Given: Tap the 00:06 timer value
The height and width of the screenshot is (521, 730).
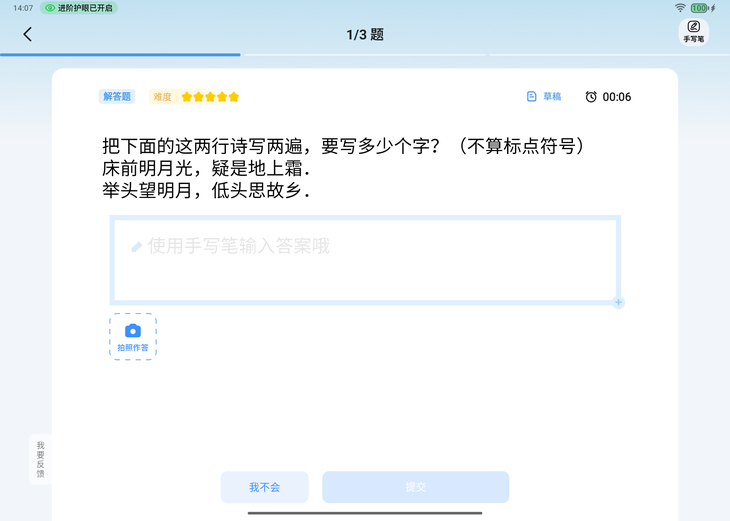Looking at the screenshot, I should pos(617,97).
